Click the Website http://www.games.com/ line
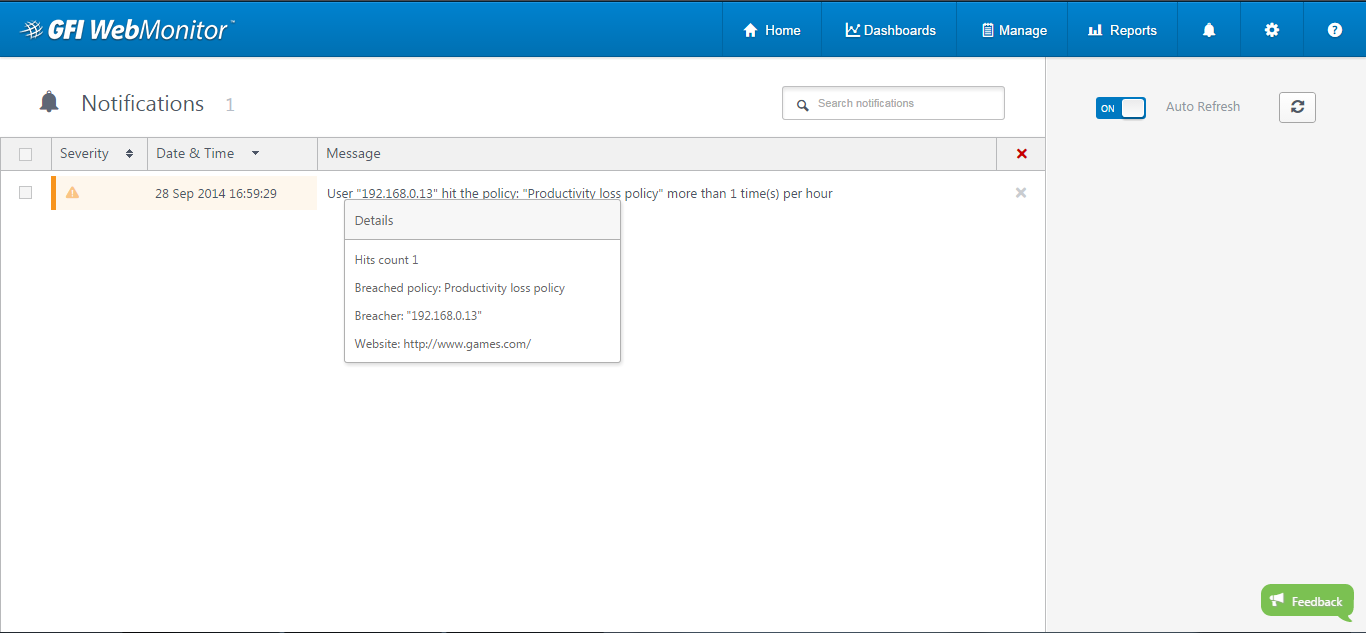The height and width of the screenshot is (633, 1366). tap(443, 344)
